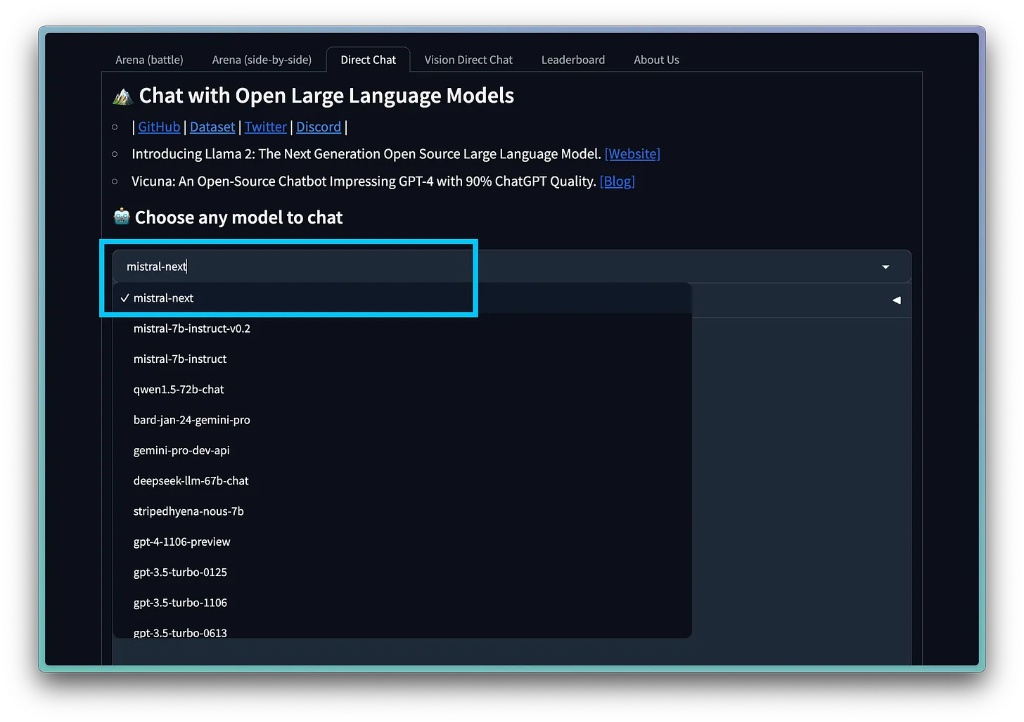Viewport: 1024px width, 722px height.
Task: Select gemini-pro-dev-api in model list
Action: 181,451
